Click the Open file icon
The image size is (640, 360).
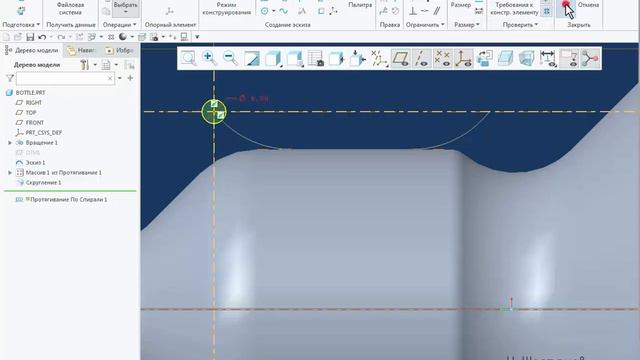click(x=18, y=37)
